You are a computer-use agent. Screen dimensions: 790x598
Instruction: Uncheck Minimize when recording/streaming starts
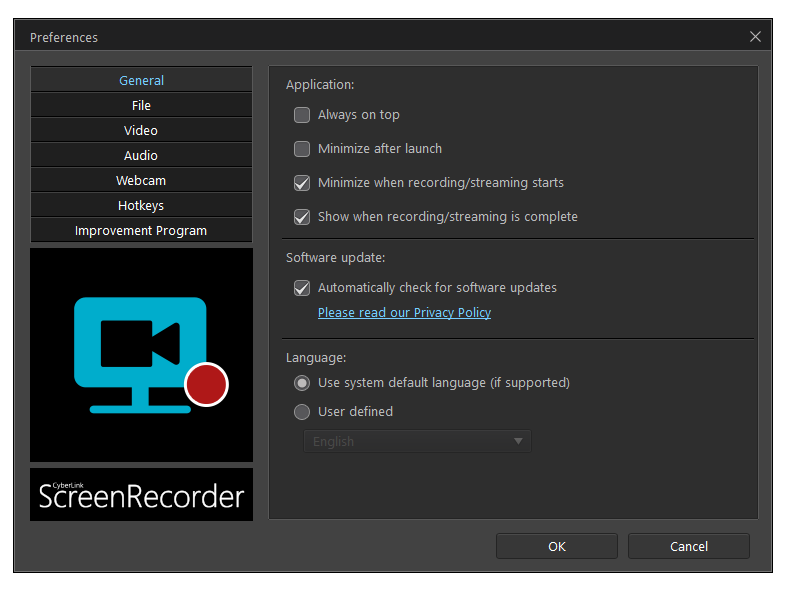tap(302, 183)
